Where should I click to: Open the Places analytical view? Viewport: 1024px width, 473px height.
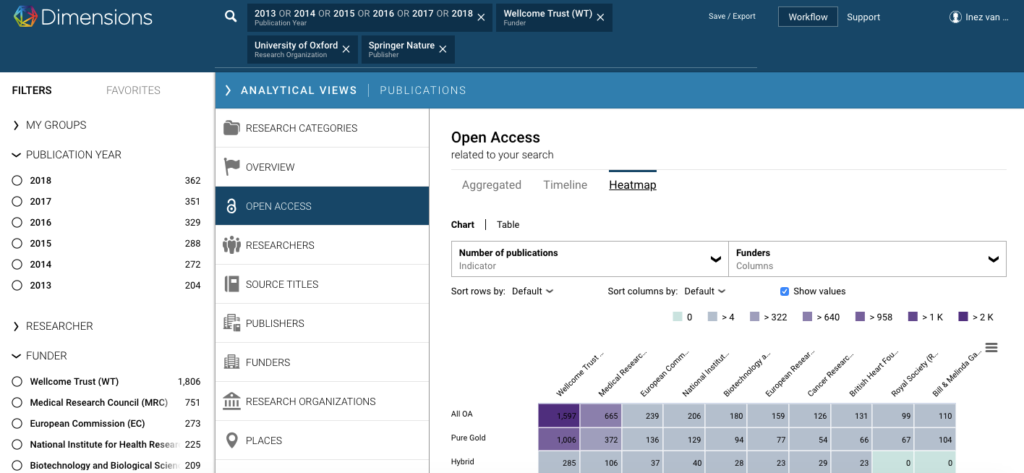pos(322,440)
